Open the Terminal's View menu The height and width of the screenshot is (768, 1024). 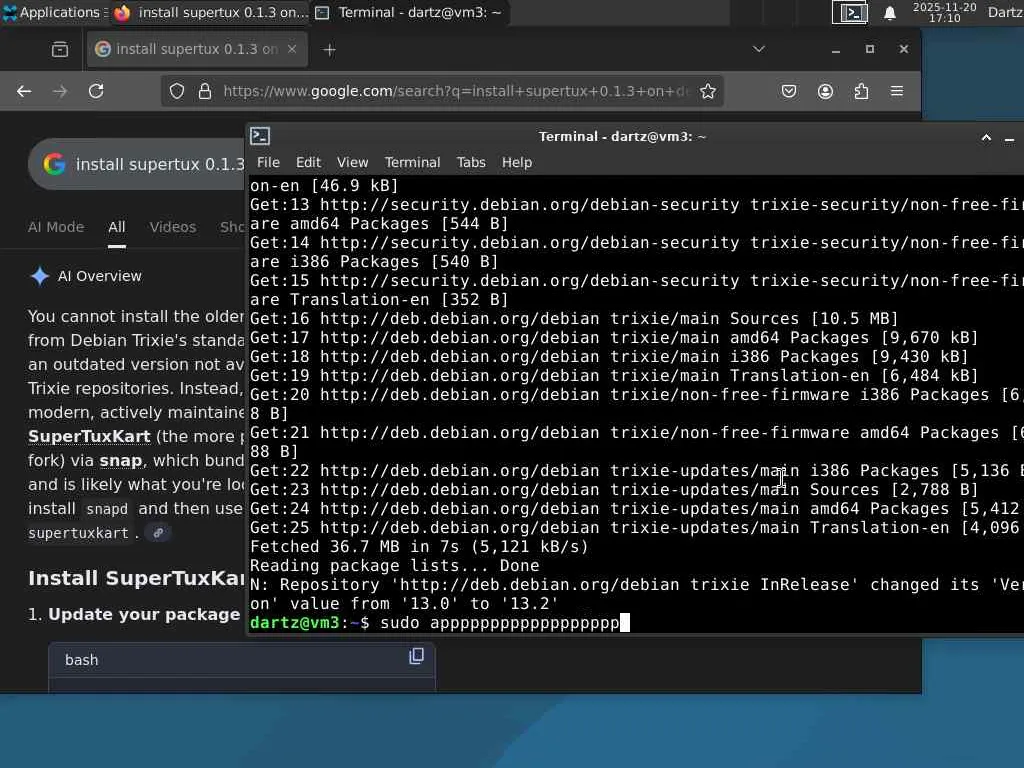tap(353, 162)
